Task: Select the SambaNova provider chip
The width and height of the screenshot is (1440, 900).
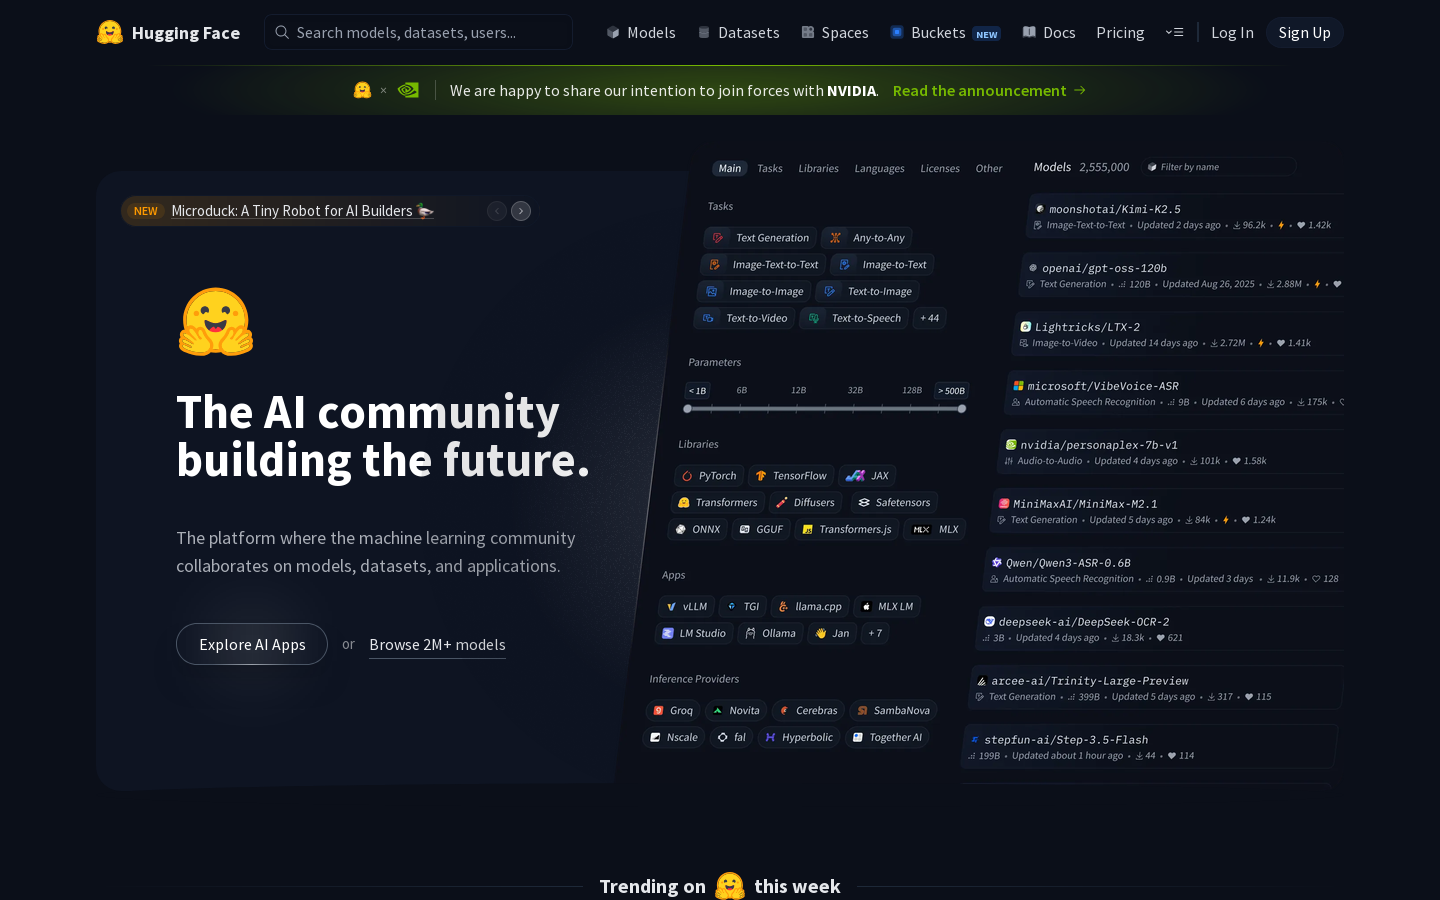Action: coord(893,711)
